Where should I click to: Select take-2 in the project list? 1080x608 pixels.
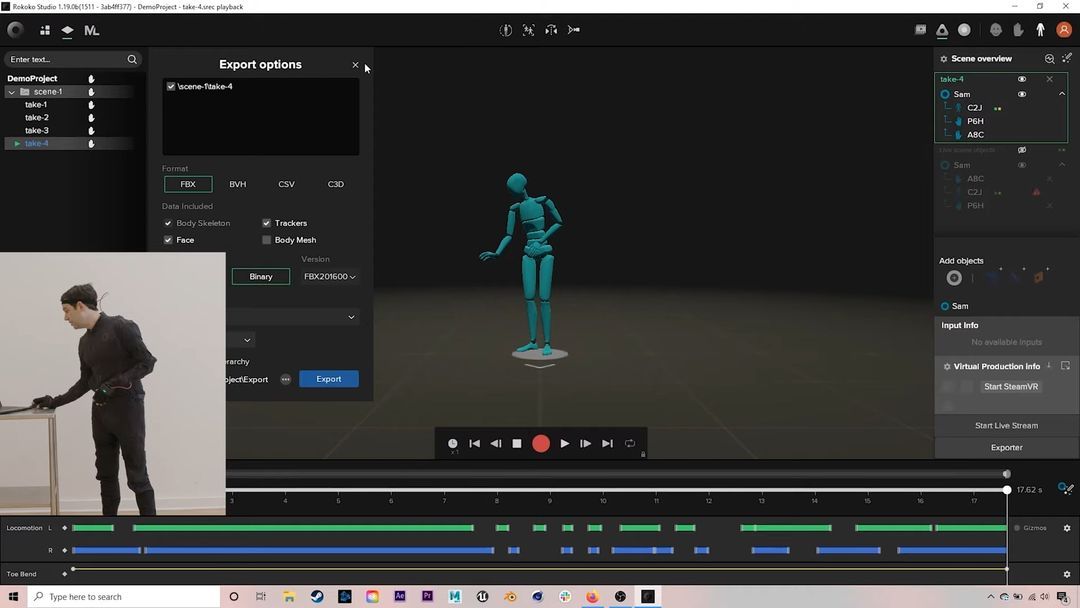36,117
